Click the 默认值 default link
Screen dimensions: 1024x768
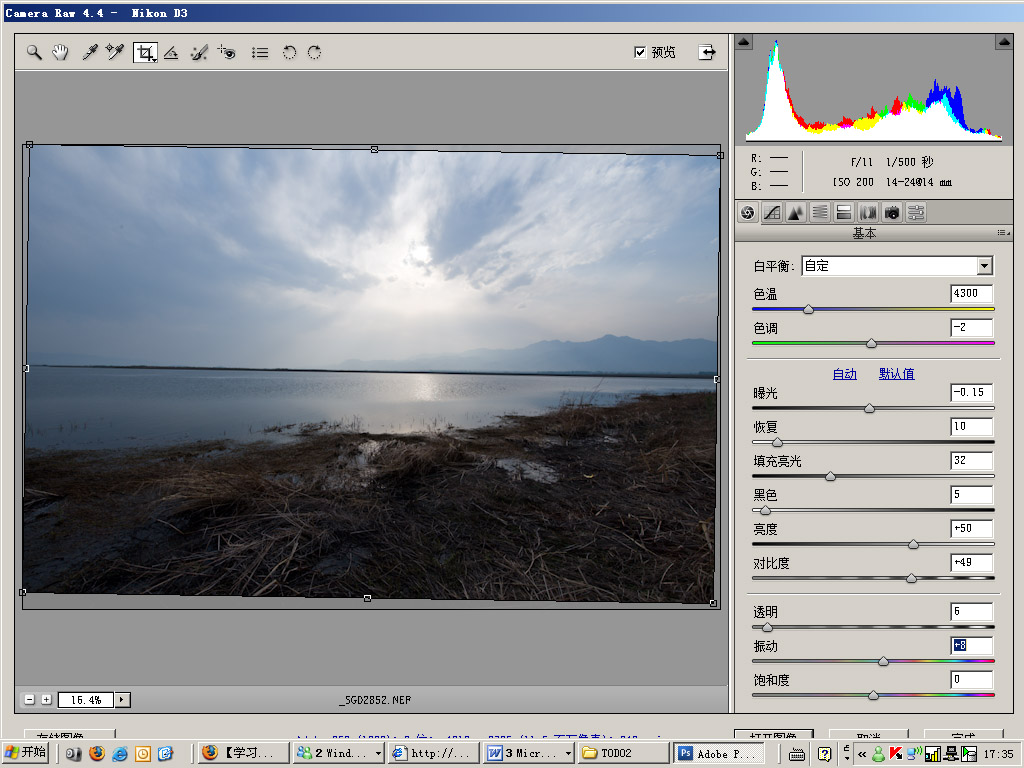click(897, 374)
